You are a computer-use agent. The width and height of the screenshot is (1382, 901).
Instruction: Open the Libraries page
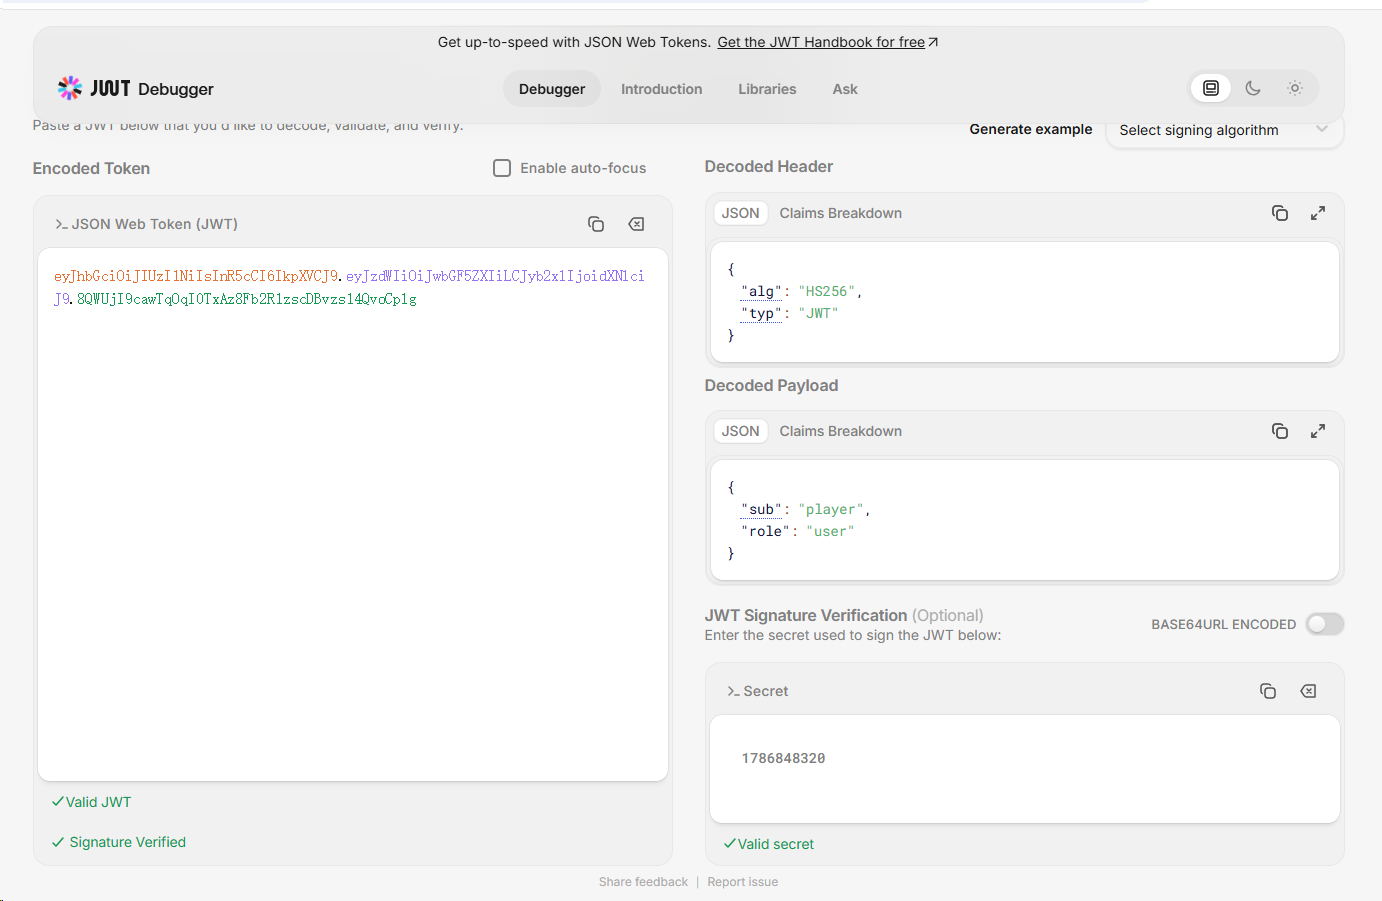coord(767,89)
